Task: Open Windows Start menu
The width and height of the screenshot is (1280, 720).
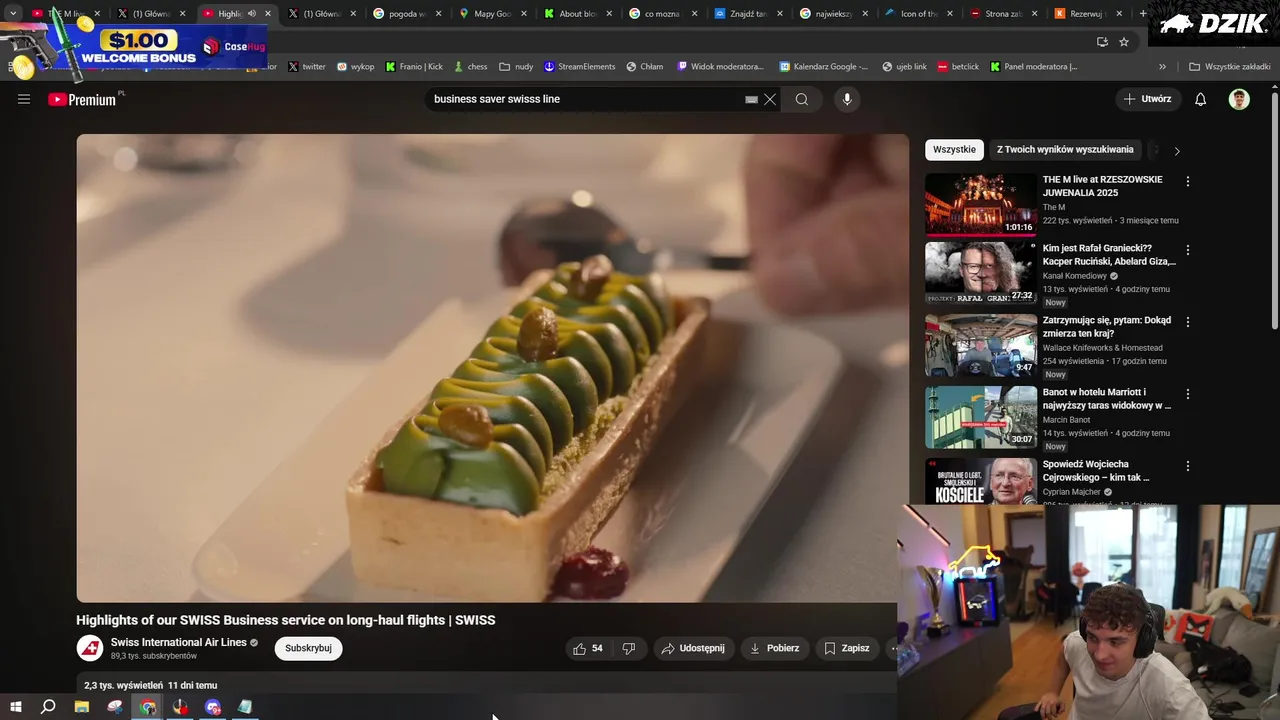Action: click(15, 707)
